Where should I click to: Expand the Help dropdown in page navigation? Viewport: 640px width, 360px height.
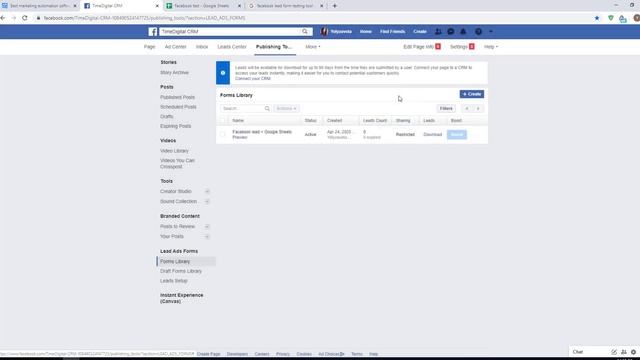coord(491,47)
